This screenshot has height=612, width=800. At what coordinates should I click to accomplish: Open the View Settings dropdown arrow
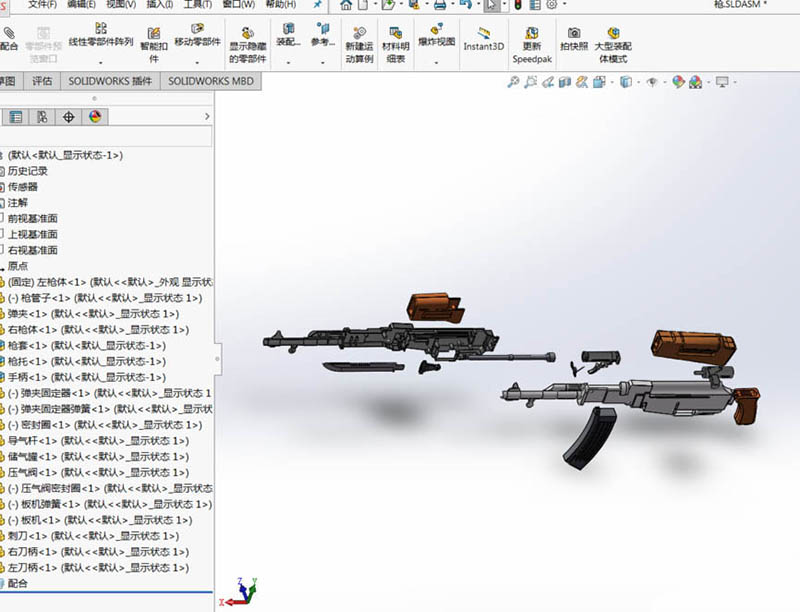point(735,82)
